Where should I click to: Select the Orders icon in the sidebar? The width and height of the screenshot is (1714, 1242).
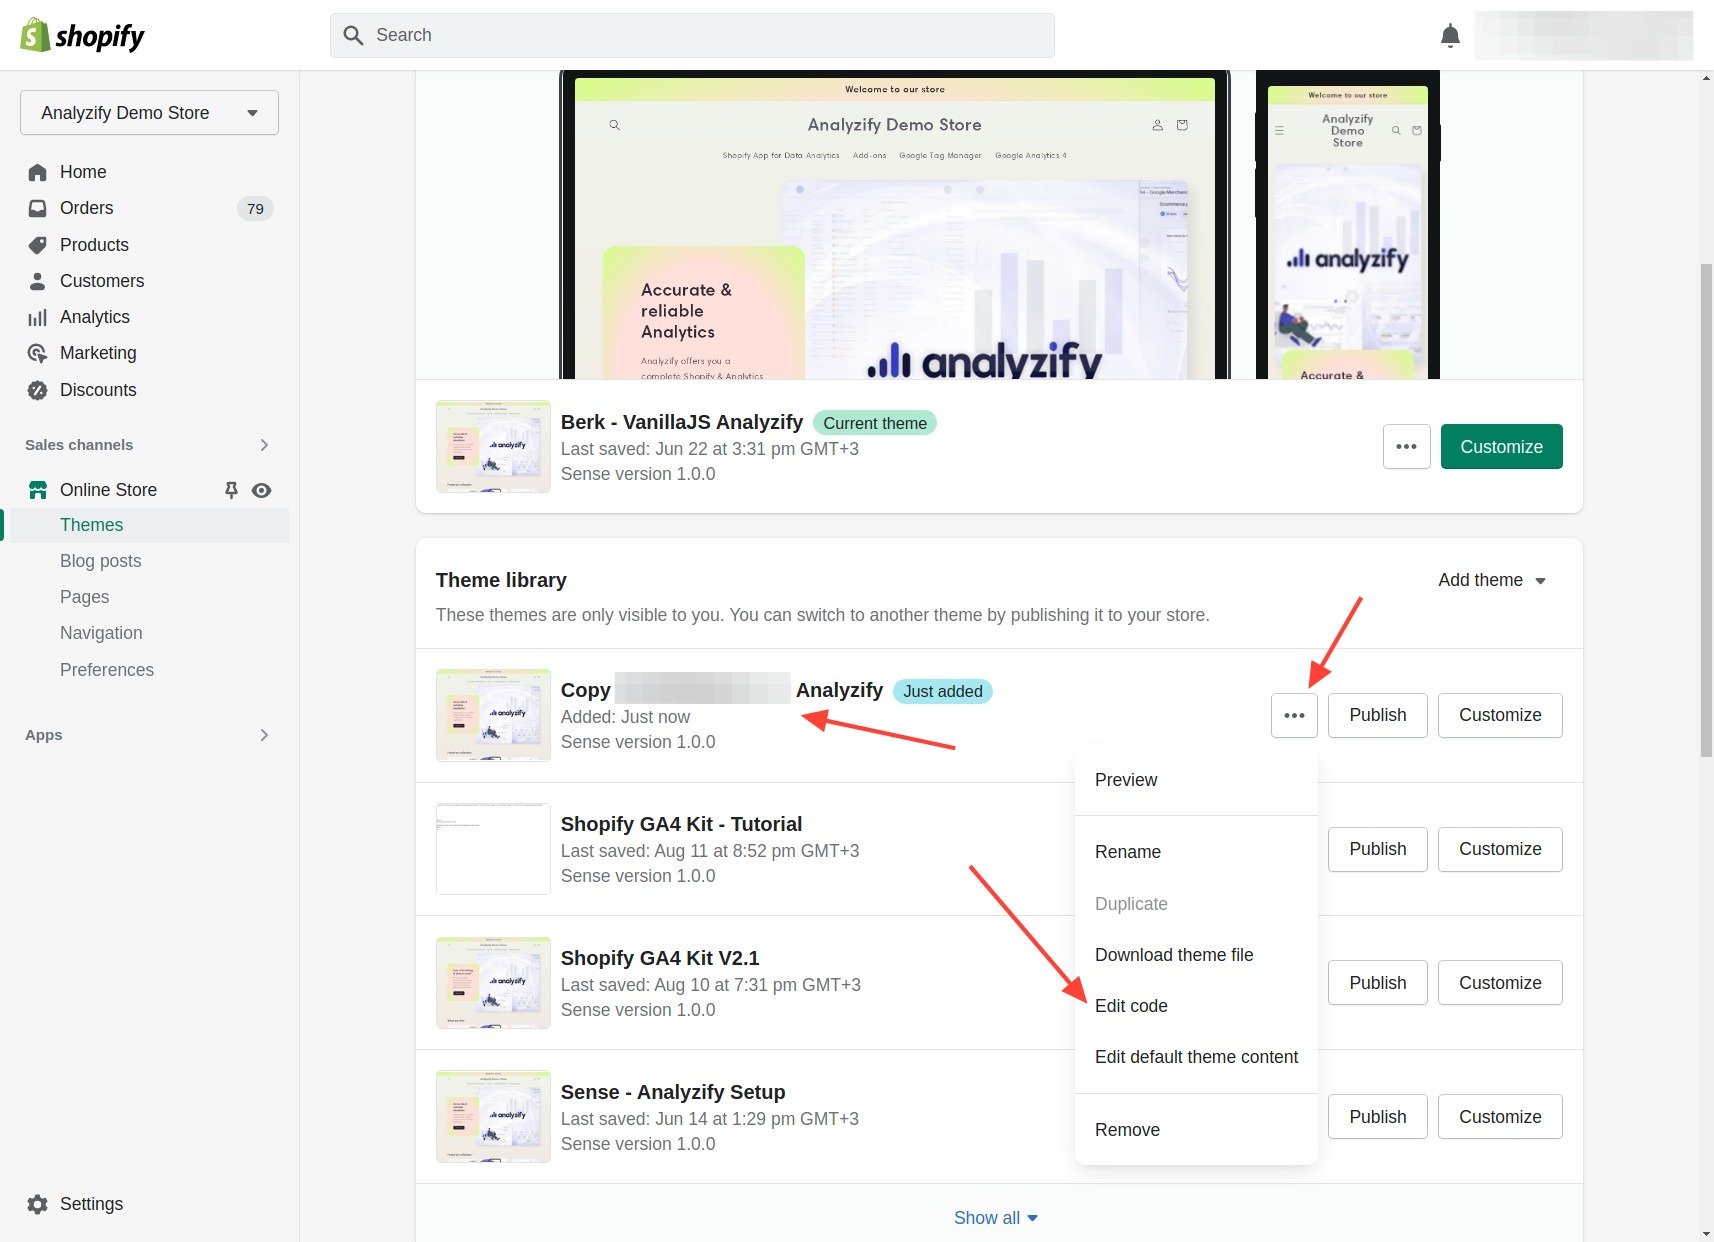(x=37, y=208)
